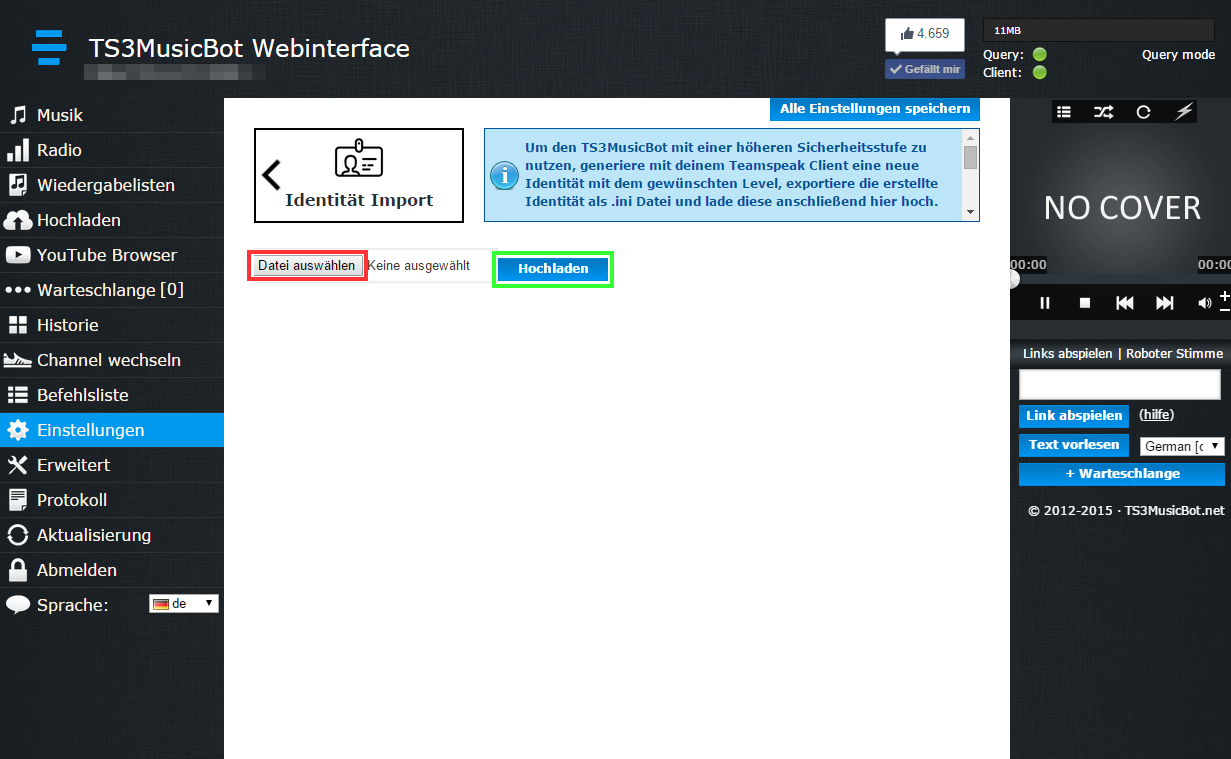This screenshot has height=759, width=1231.
Task: Click Facebook Gefällt mir button
Action: click(925, 69)
